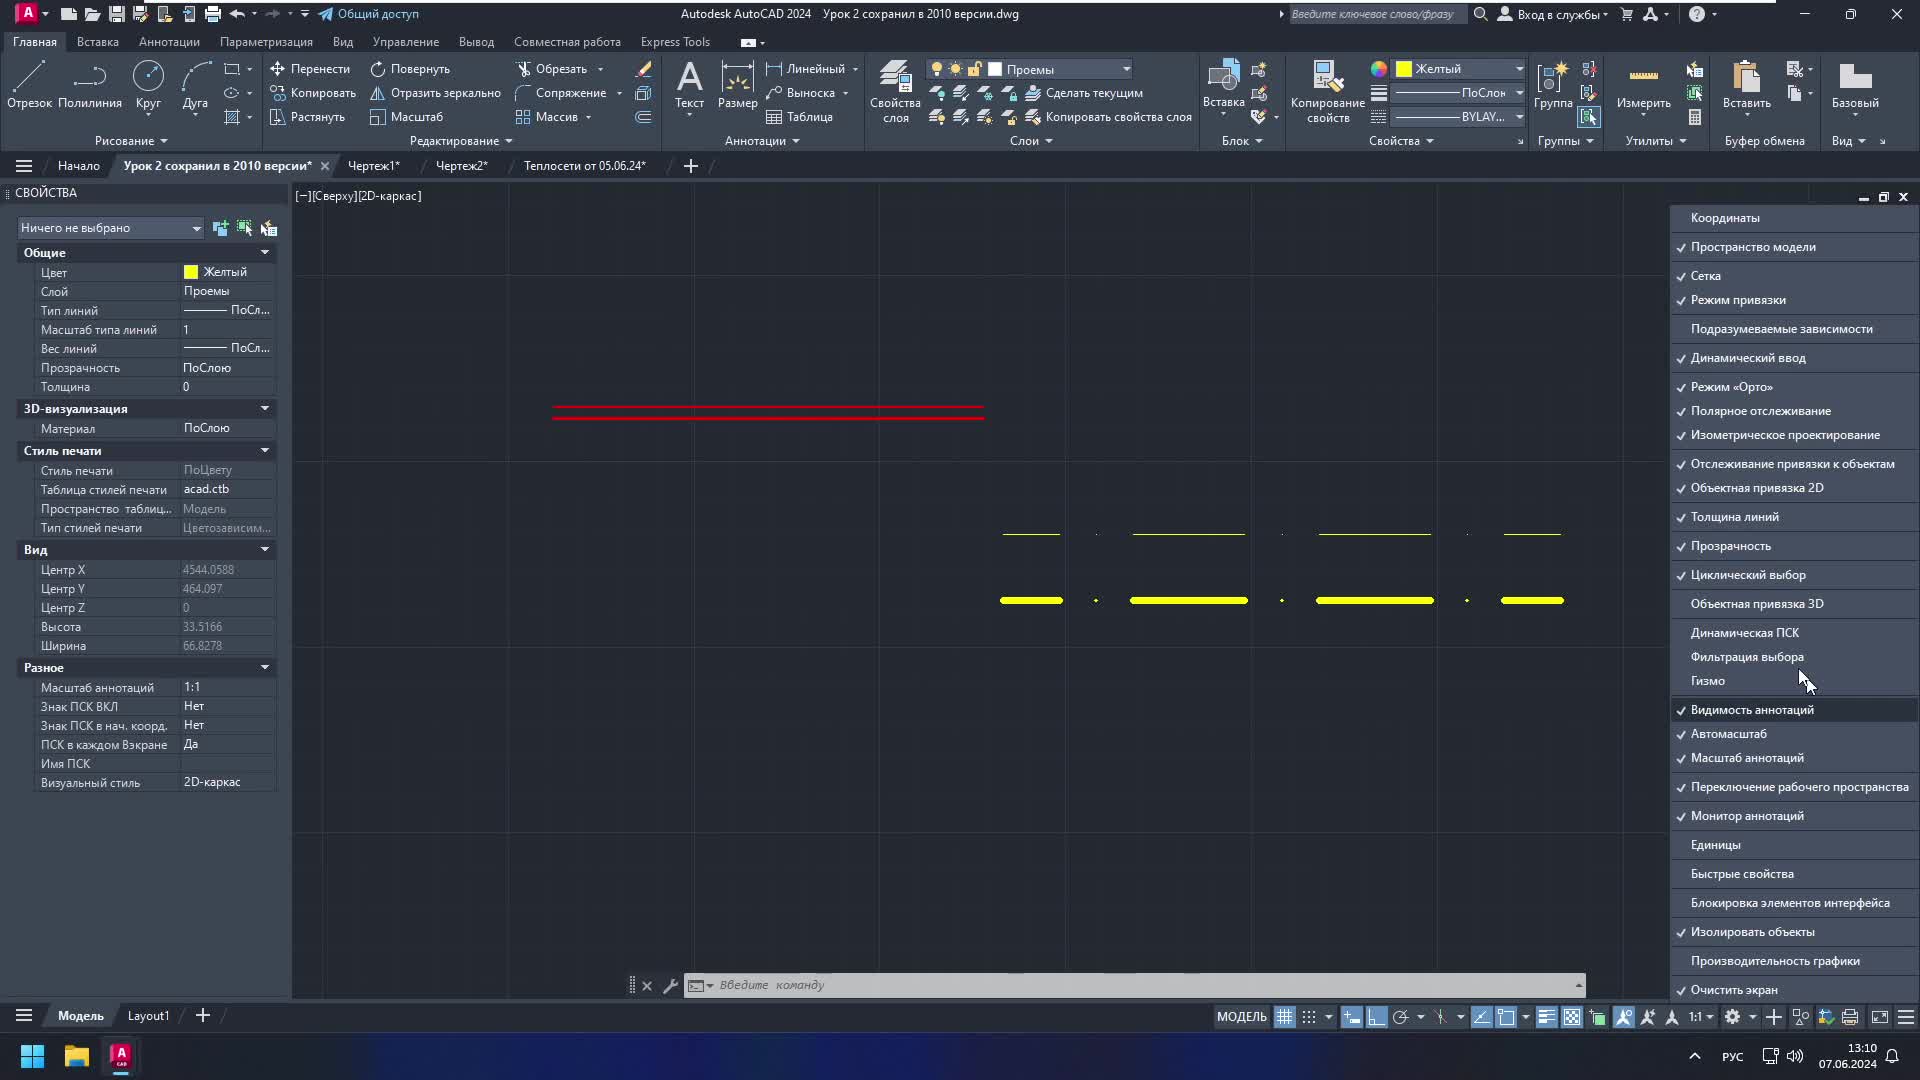The width and height of the screenshot is (1920, 1080).
Task: Click the customize command line wrench icon
Action: click(670, 986)
